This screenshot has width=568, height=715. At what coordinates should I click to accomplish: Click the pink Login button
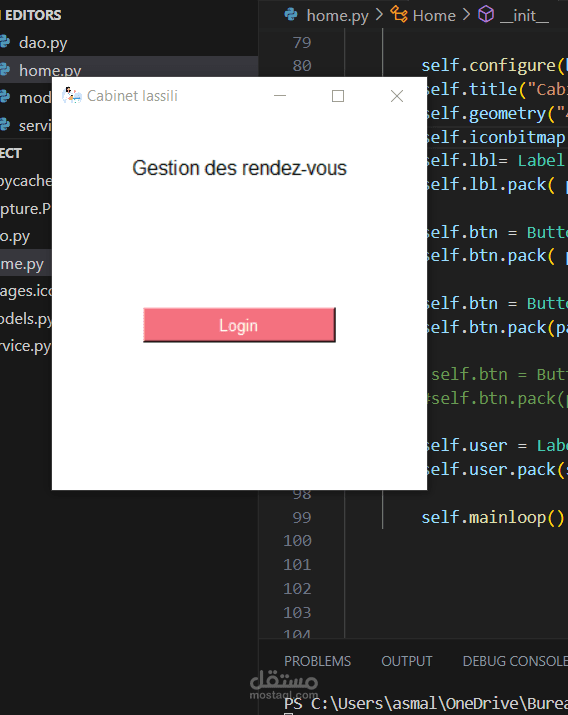[x=239, y=325]
